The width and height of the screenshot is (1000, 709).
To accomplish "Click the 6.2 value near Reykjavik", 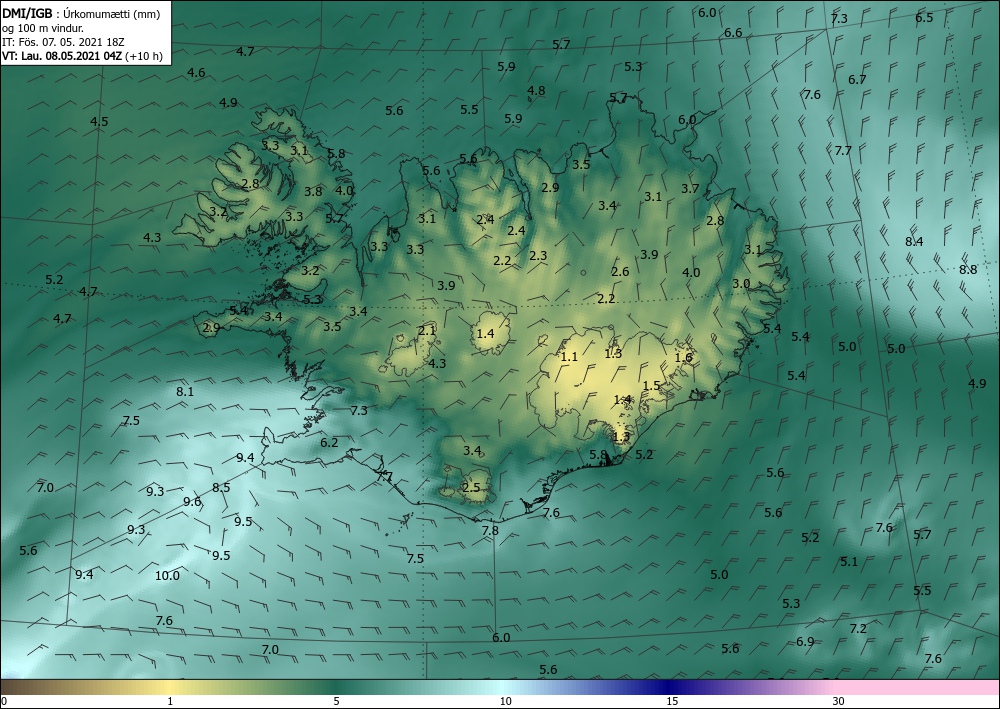I will coord(329,442).
